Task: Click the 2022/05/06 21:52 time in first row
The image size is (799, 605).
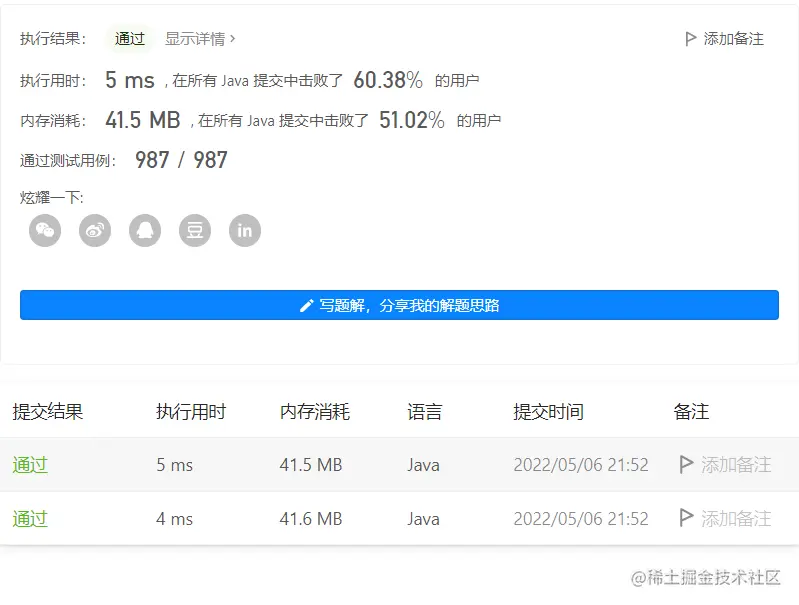Action: [x=581, y=465]
